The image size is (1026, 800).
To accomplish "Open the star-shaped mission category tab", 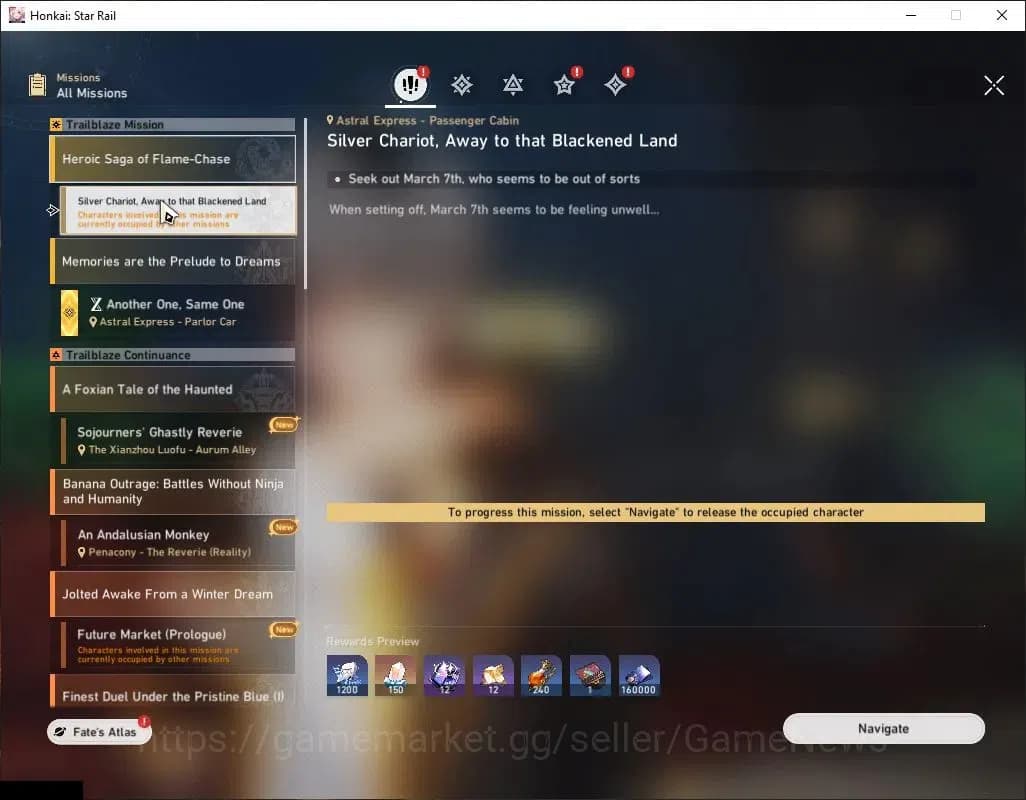I will click(564, 85).
